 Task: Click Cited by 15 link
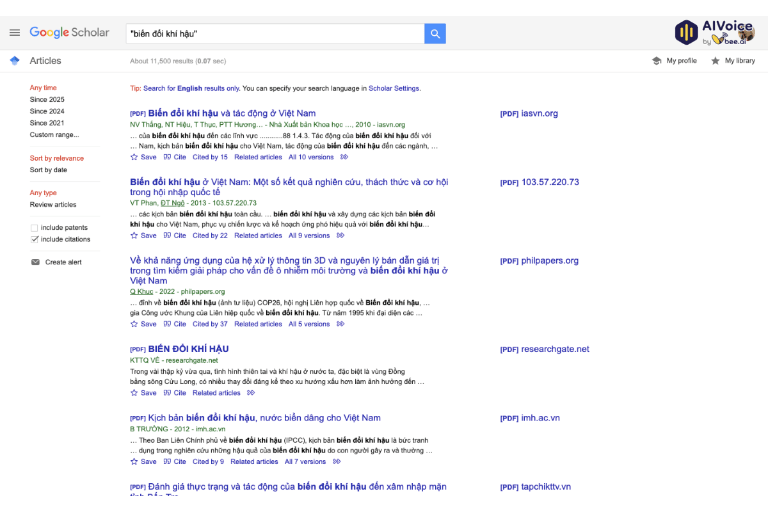[x=210, y=157]
